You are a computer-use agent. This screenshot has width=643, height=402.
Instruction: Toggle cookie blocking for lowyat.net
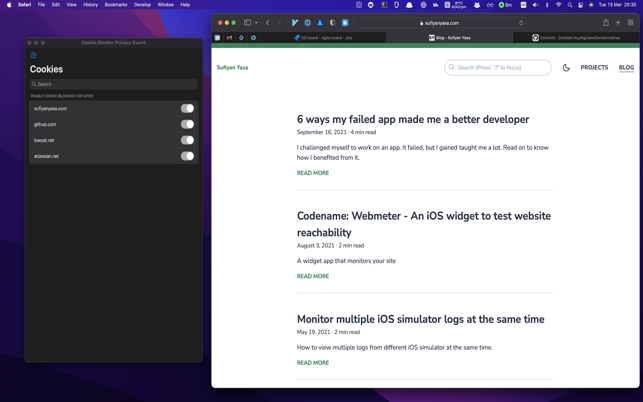187,140
